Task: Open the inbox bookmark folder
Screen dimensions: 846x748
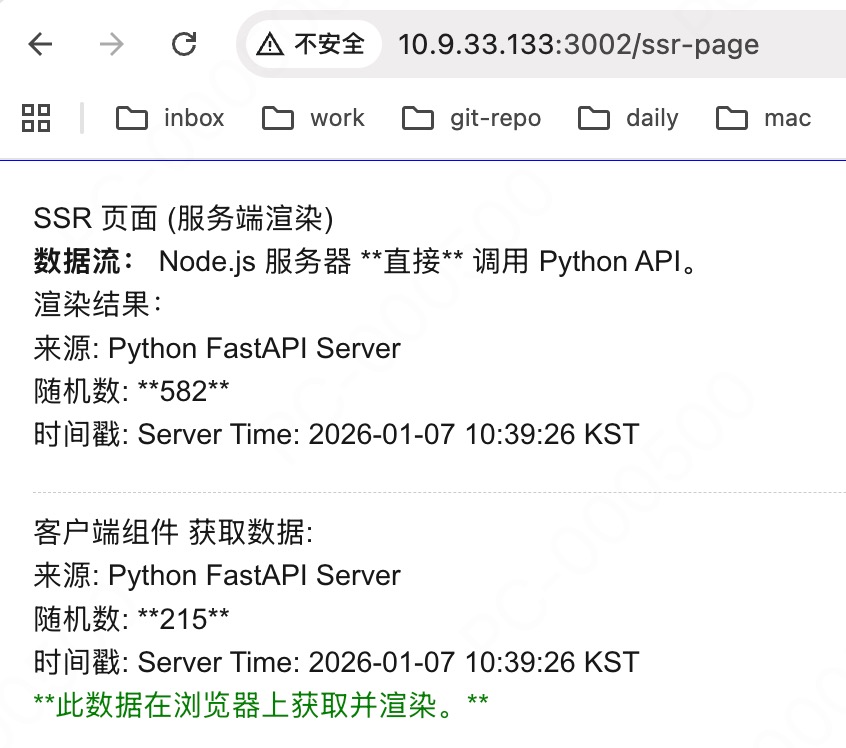Action: click(170, 118)
